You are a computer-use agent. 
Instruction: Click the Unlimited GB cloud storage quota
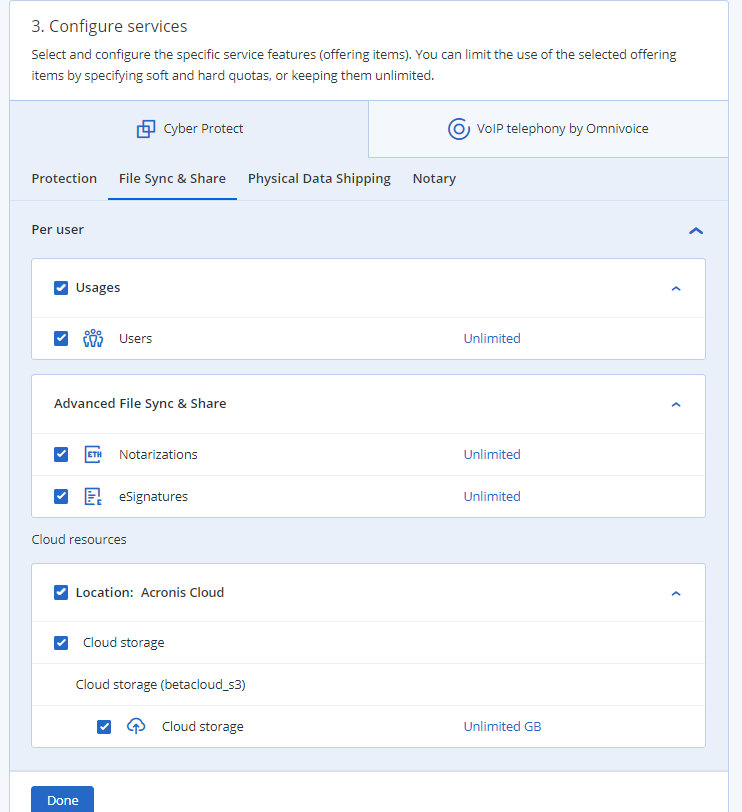tap(502, 726)
